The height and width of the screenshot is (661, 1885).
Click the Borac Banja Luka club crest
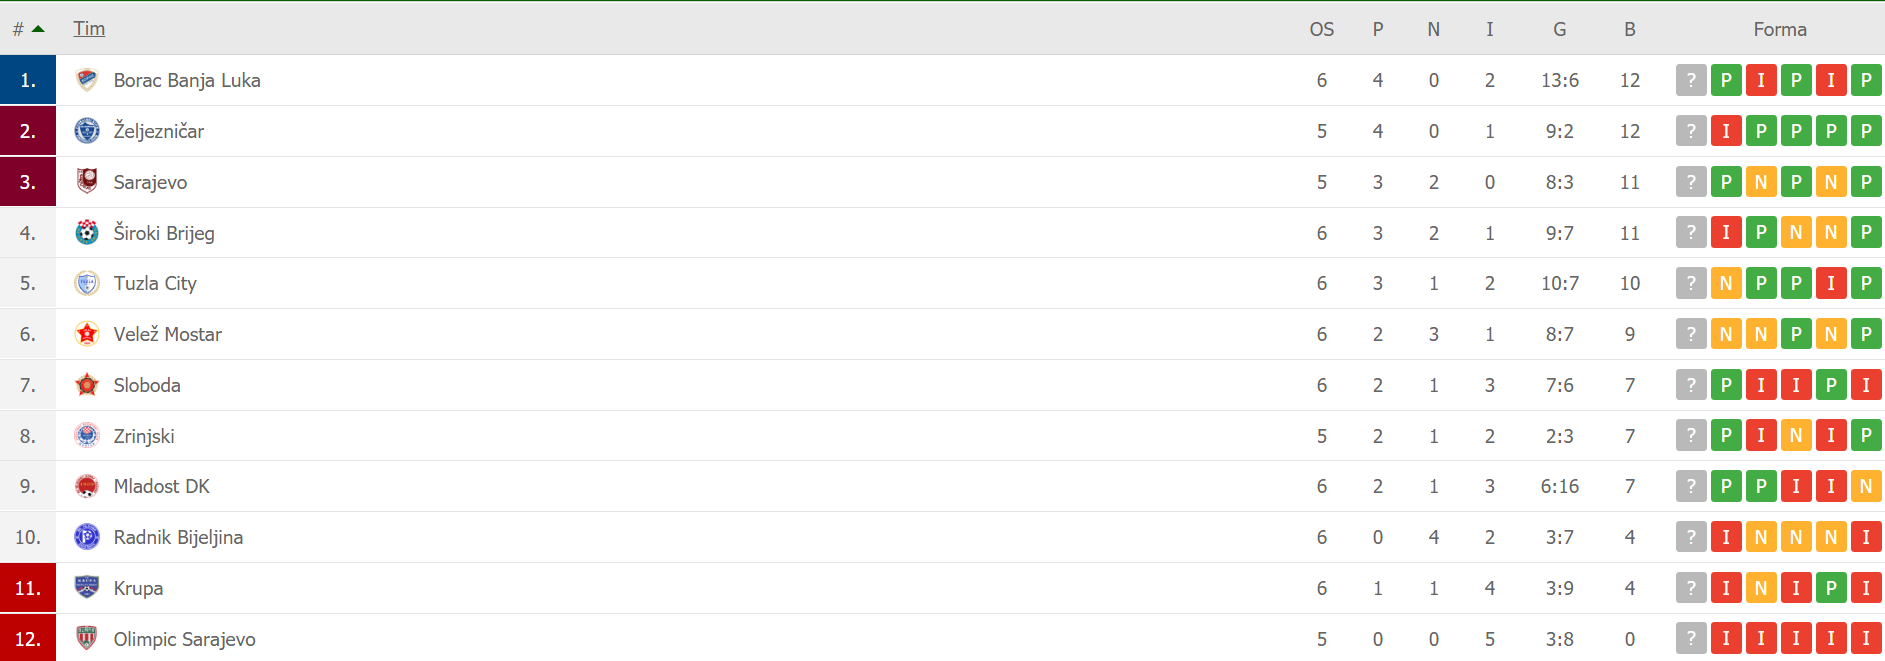tap(87, 80)
